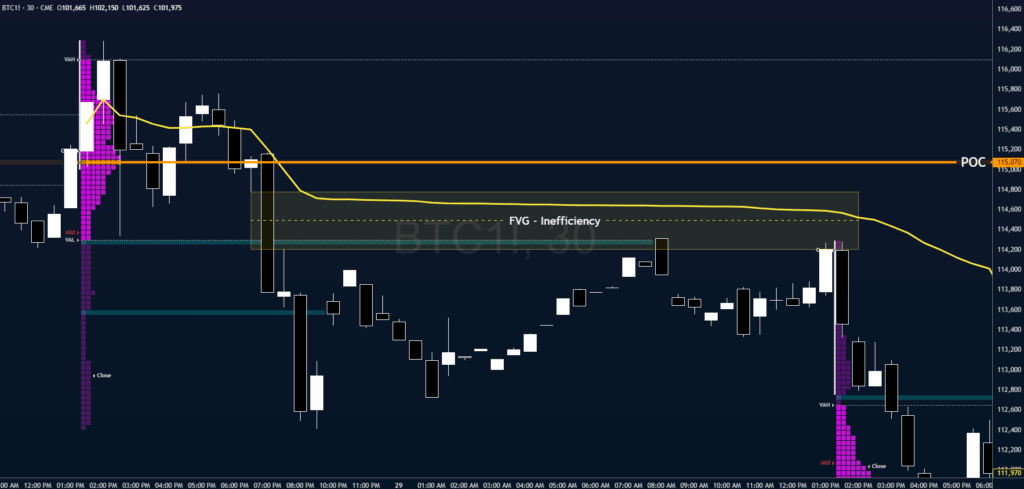Click Close marker on lower-right volume profile
Screen dimensions: 1024x489
point(876,466)
